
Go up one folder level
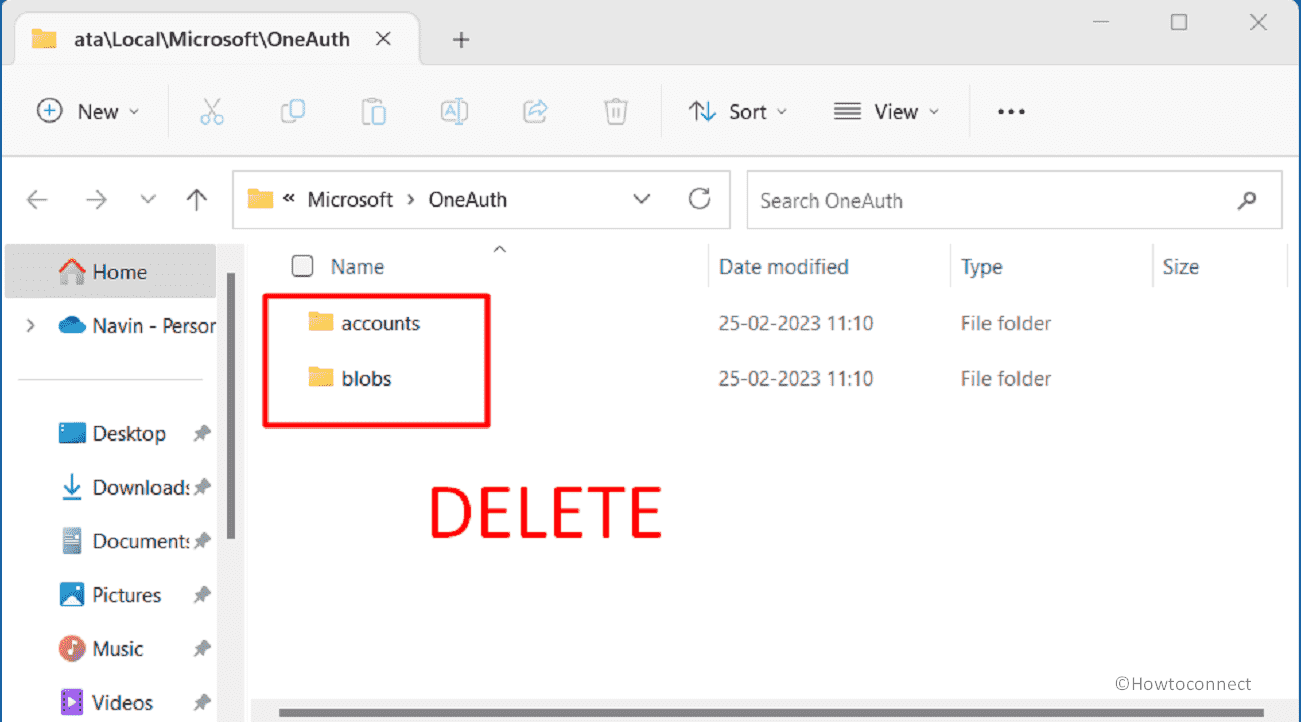coord(197,200)
